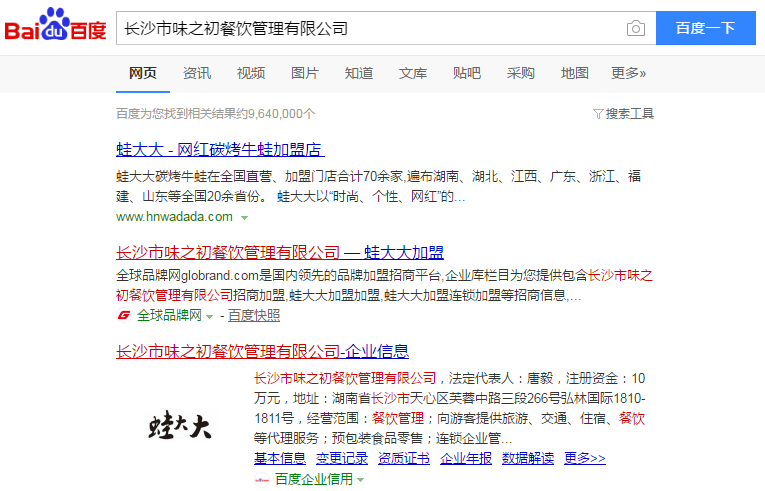Open the 企业年报 sublink
765x491 pixels.
pyautogui.click(x=465, y=458)
